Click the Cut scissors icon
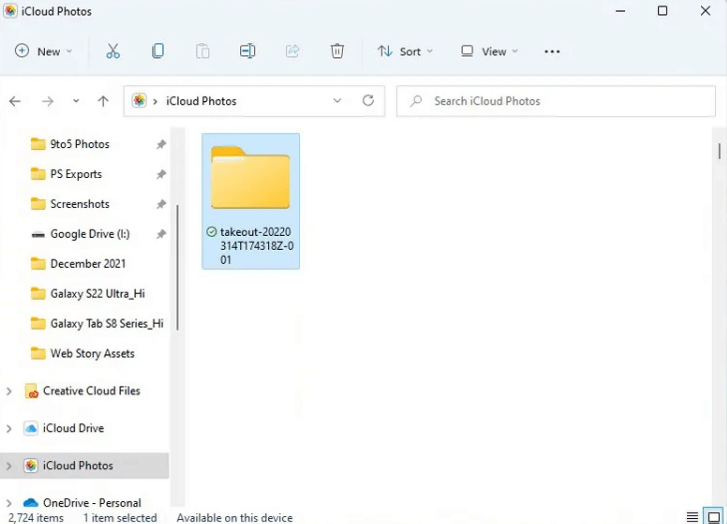727x524 pixels. coord(113,51)
